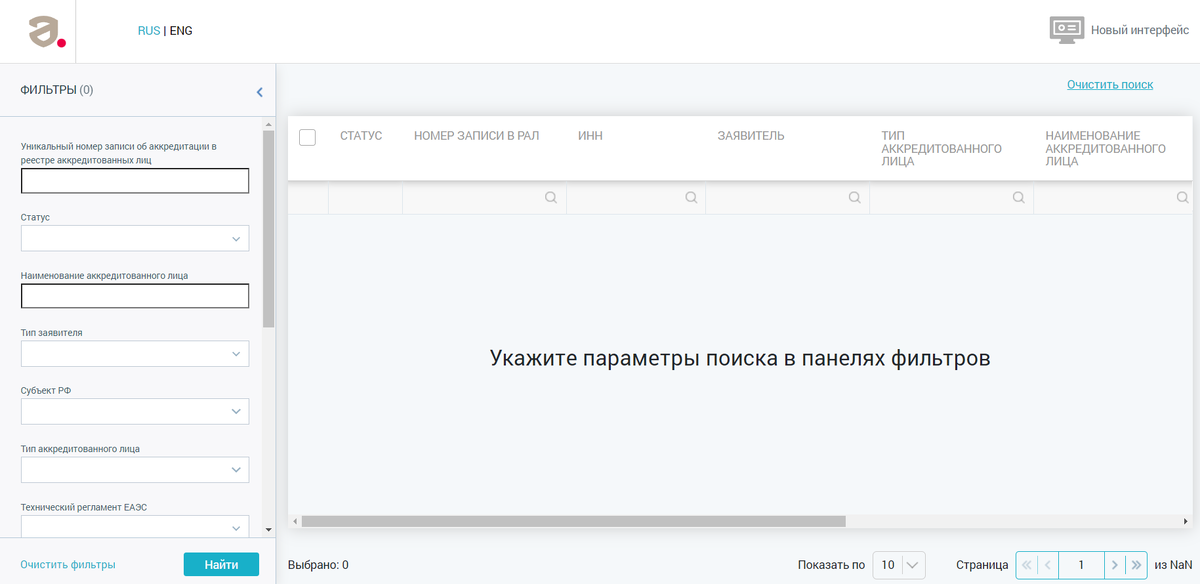Click the search icon in ИНН column
Image resolution: width=1200 pixels, height=584 pixels.
coord(691,197)
